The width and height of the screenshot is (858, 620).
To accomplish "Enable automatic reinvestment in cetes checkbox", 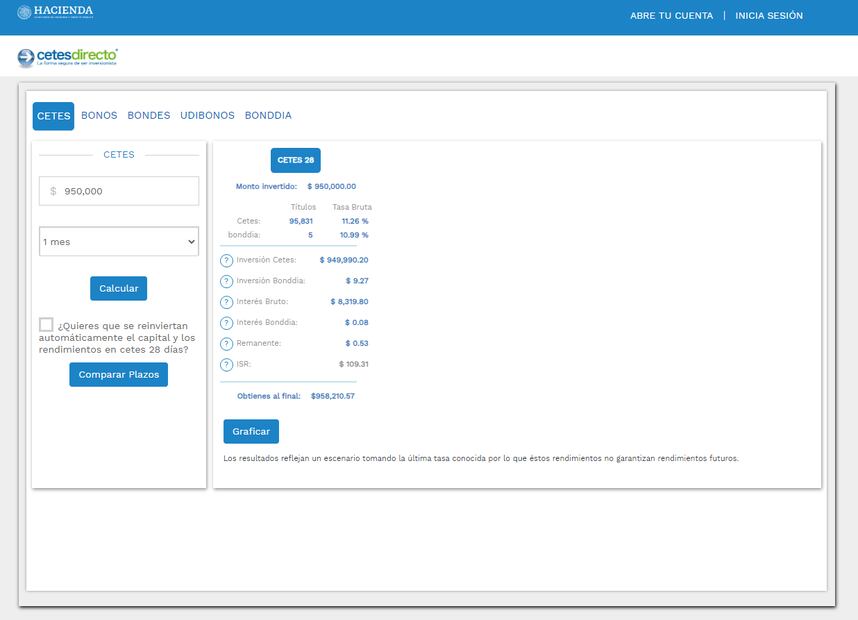I will pyautogui.click(x=46, y=325).
